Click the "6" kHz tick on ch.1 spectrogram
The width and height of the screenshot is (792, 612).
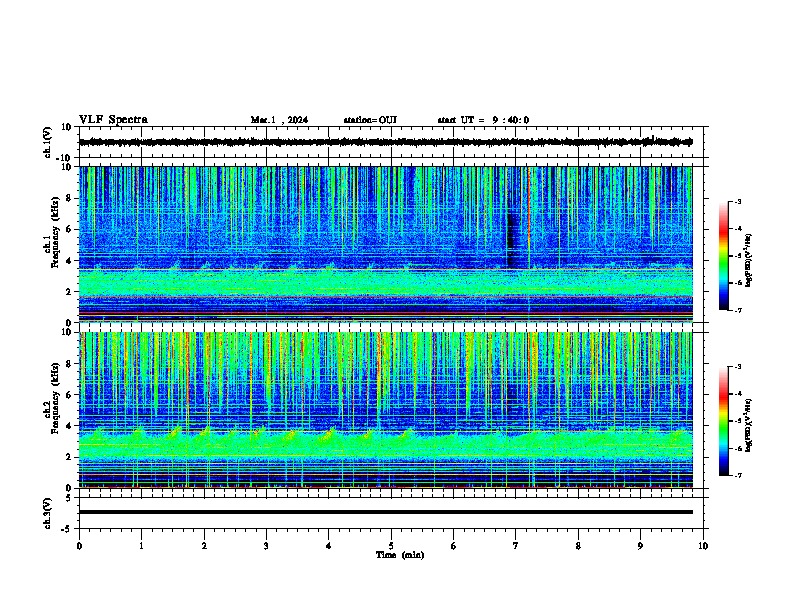[x=70, y=230]
